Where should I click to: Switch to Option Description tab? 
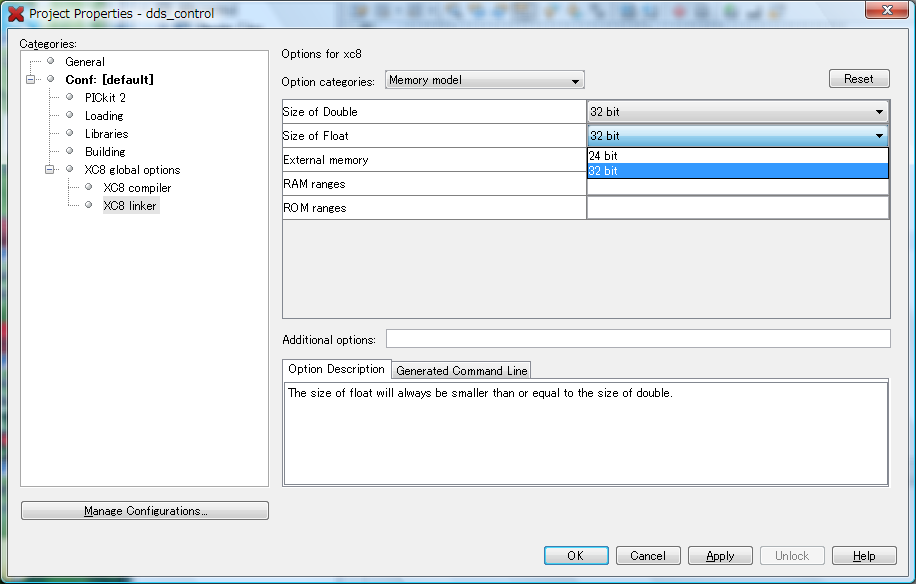(336, 369)
